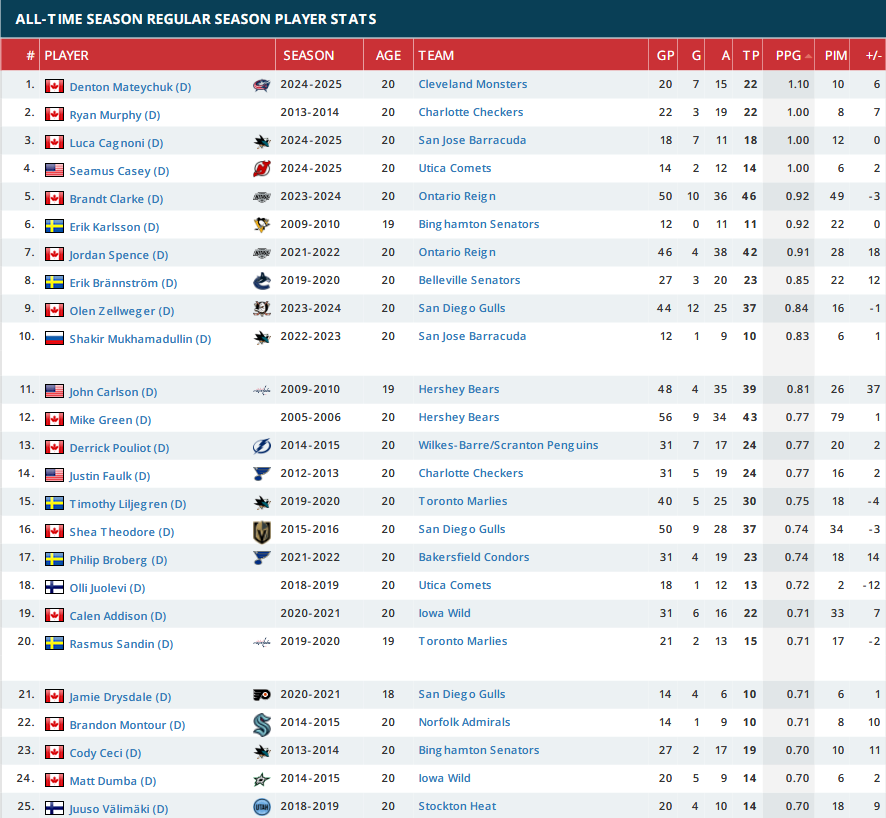
Task: Click 37 plus/minus in John Carlson row
Action: coord(874,389)
